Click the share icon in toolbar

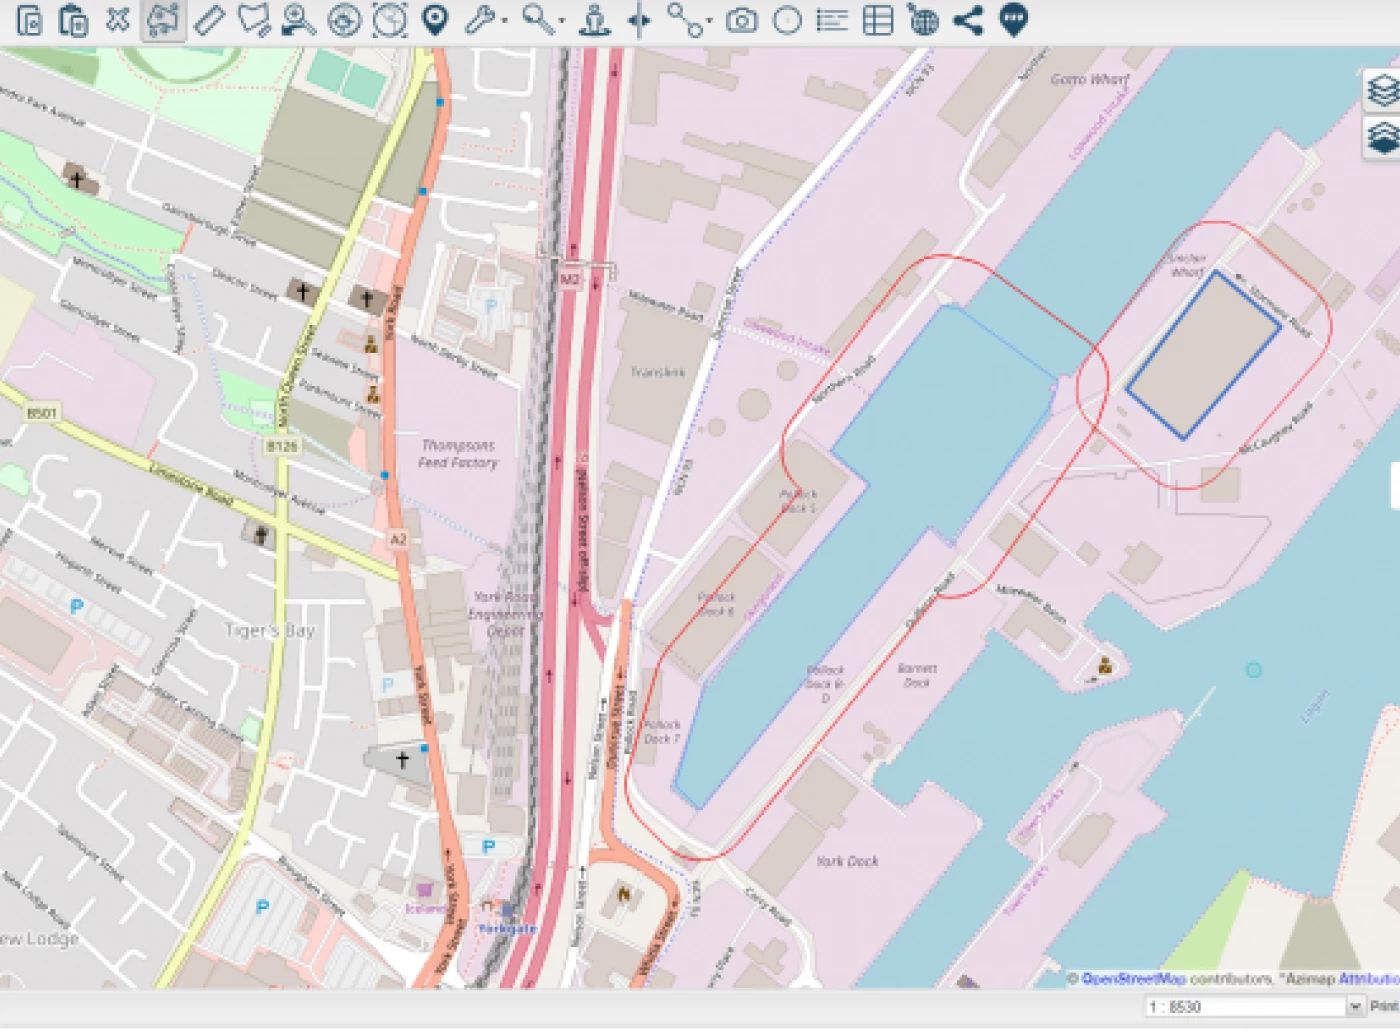[967, 20]
